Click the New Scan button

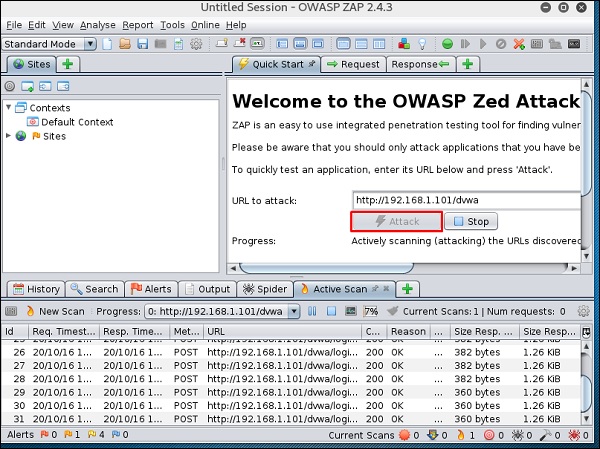click(55, 311)
